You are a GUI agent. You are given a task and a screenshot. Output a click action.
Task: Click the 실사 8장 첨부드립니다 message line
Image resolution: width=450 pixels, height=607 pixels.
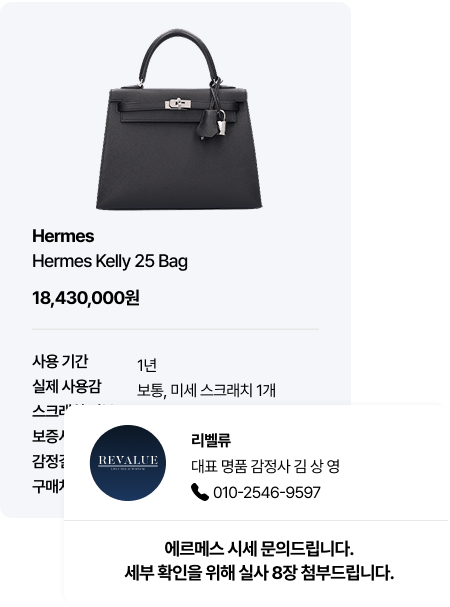259,573
